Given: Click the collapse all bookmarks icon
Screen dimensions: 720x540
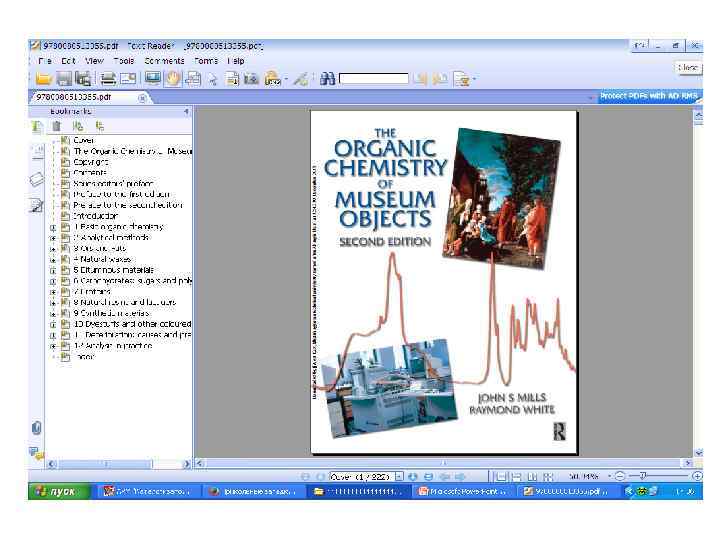Looking at the screenshot, I should click(99, 126).
